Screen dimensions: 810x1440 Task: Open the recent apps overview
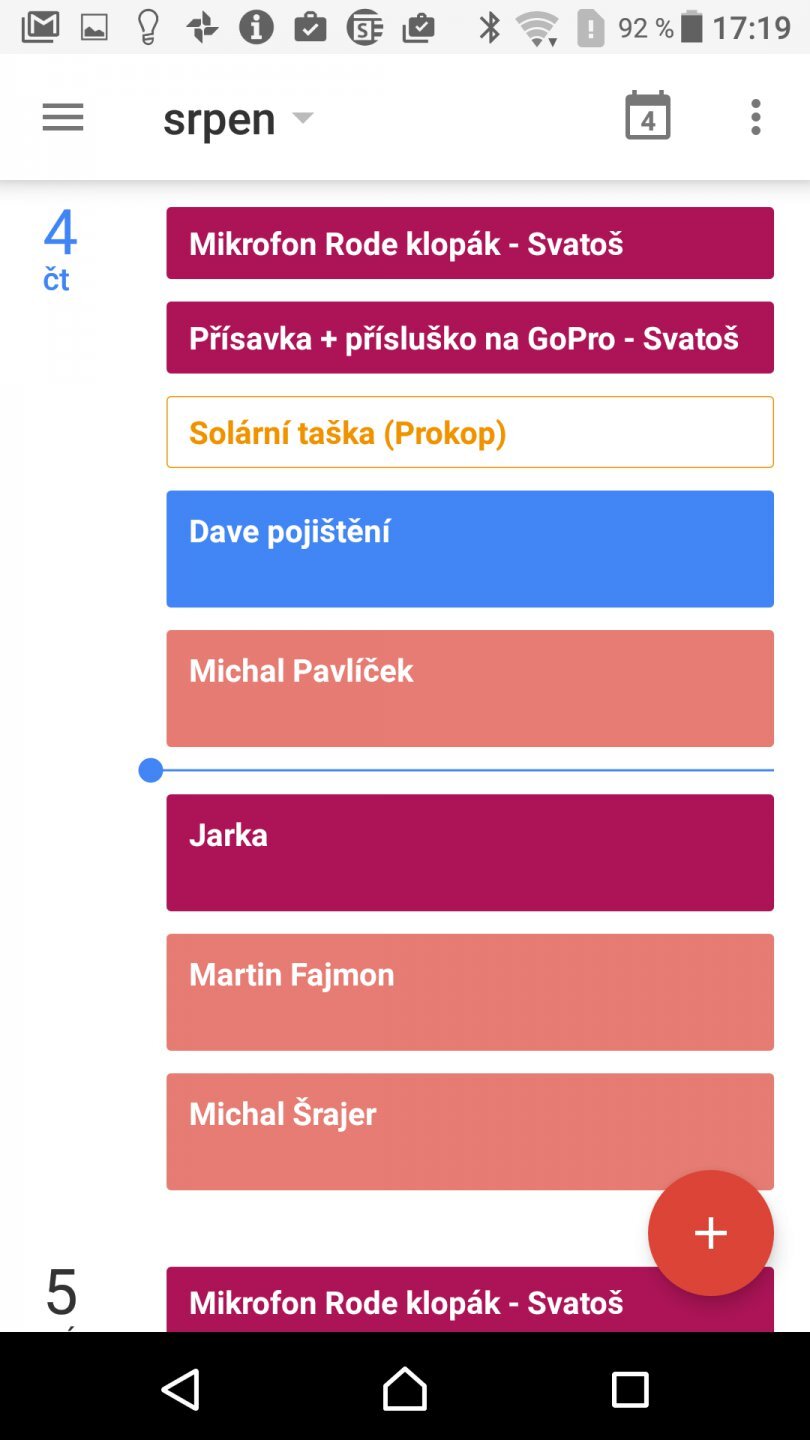[x=630, y=1389]
